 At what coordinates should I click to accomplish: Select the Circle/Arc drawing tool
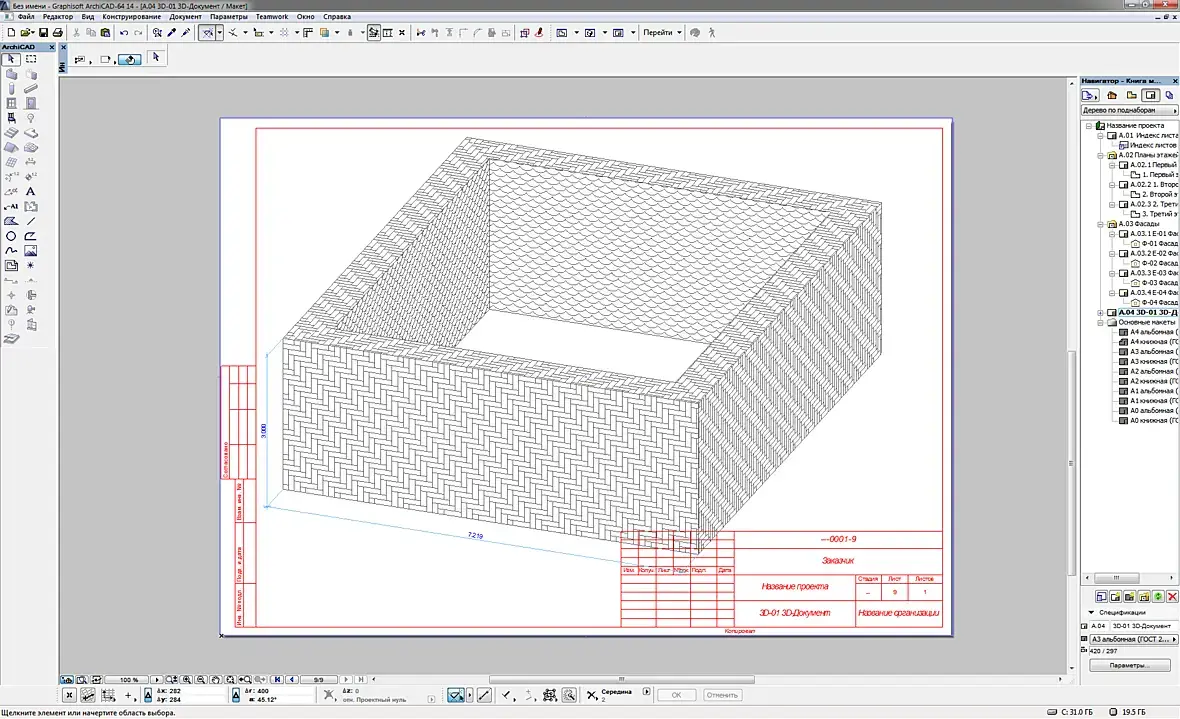[x=11, y=236]
